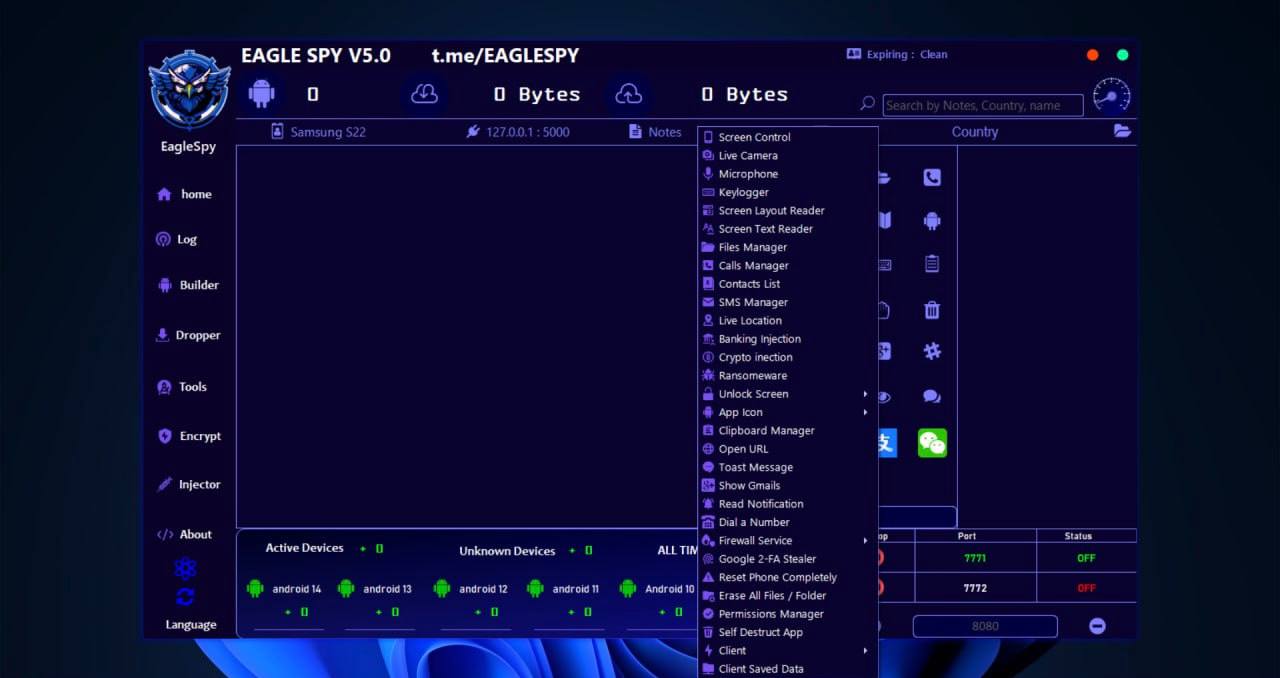The image size is (1280, 678).
Task: Click the Android robot panel icon
Action: coord(932,221)
